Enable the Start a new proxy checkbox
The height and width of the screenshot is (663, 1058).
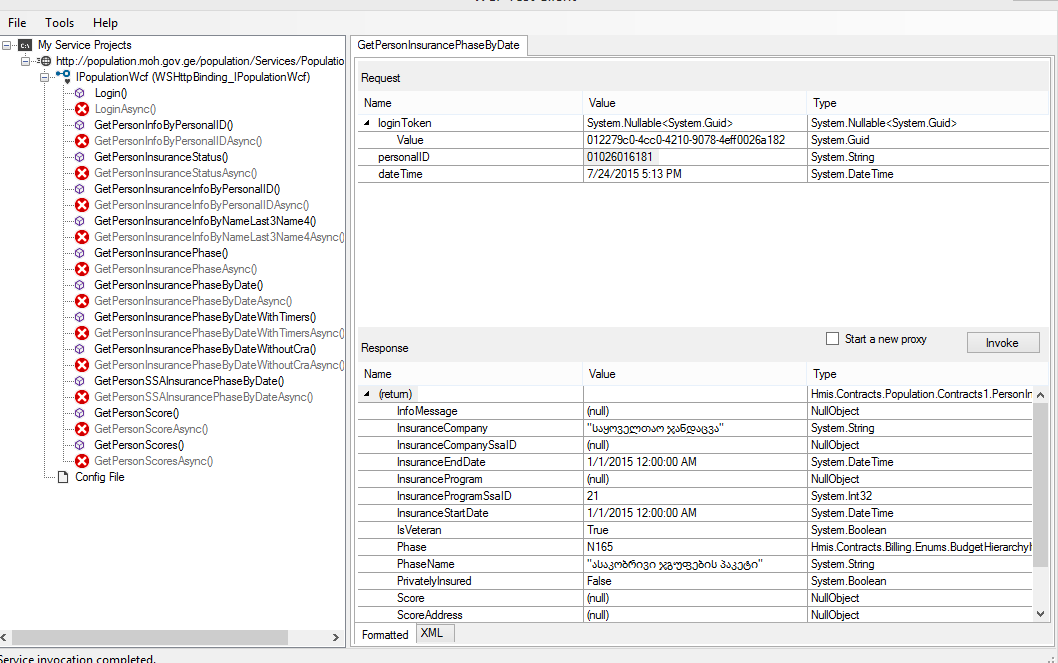coord(832,339)
